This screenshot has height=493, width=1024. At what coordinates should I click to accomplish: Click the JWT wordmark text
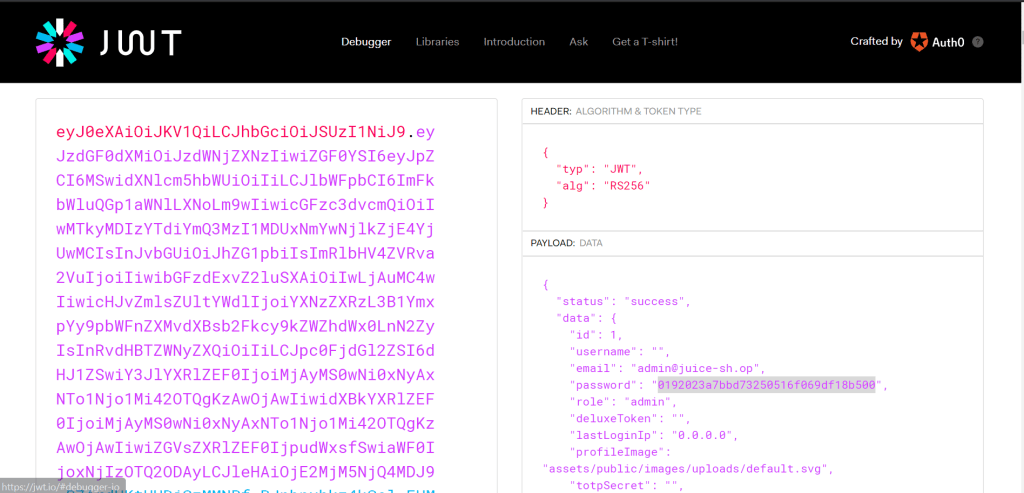point(141,42)
